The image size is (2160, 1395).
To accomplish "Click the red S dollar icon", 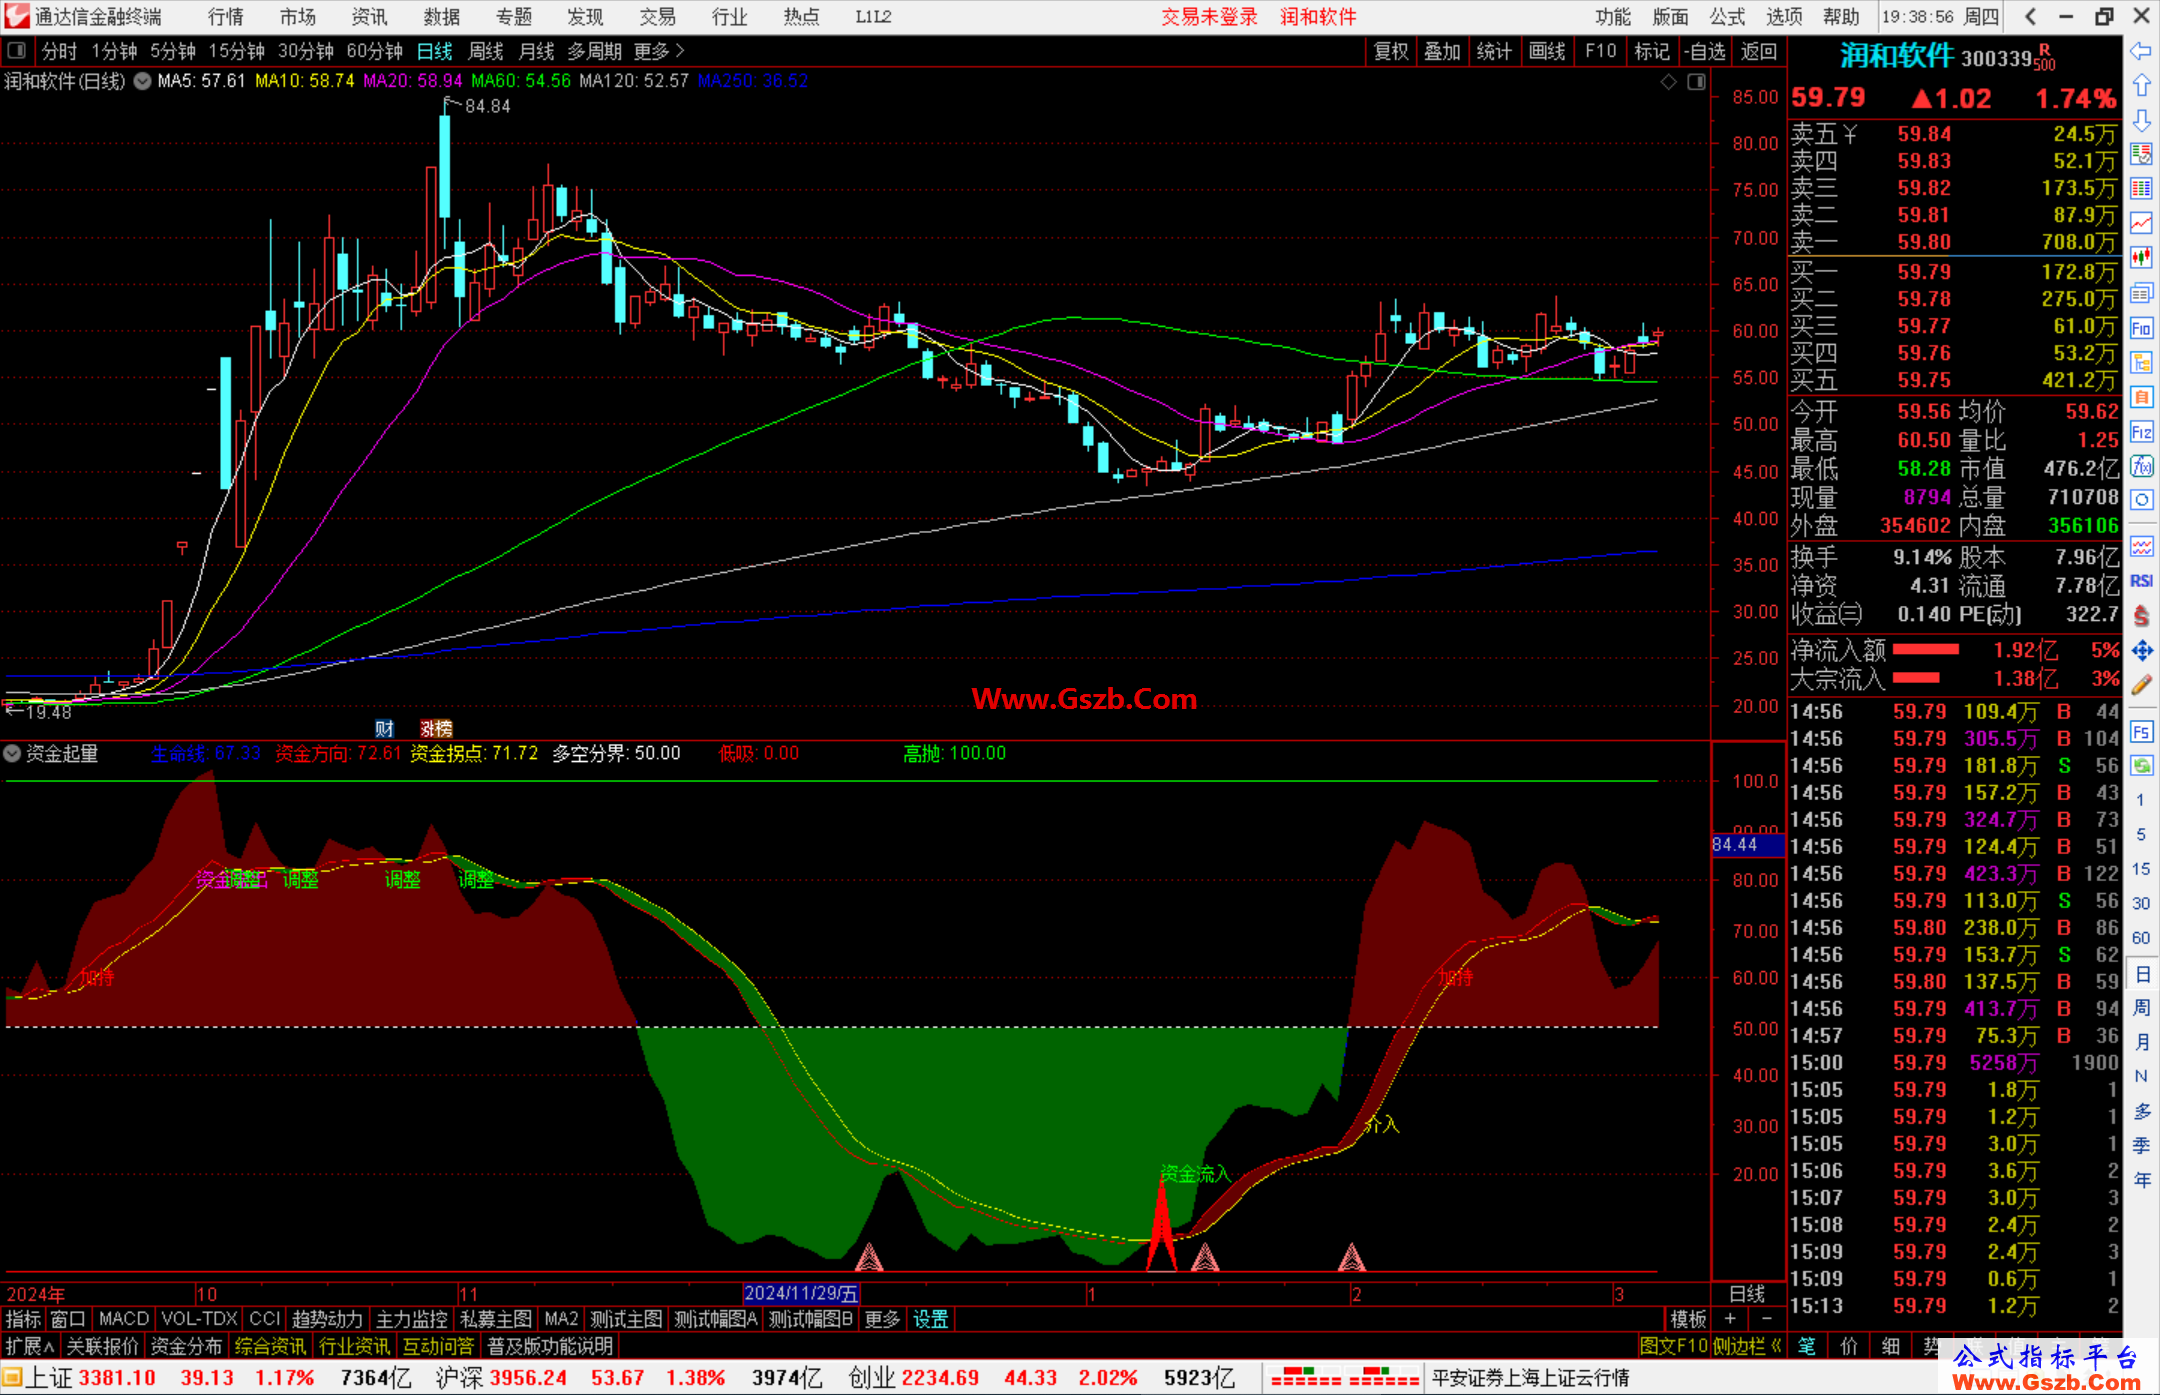I will [x=2141, y=616].
